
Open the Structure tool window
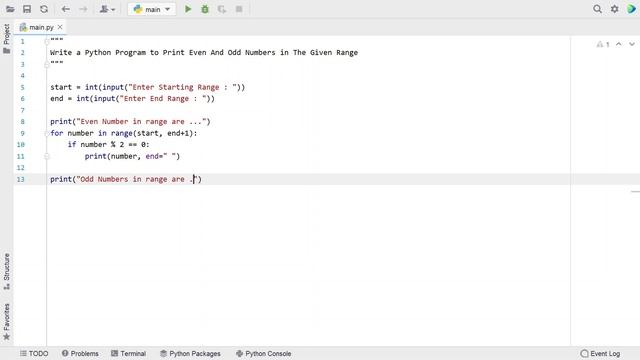[7, 271]
